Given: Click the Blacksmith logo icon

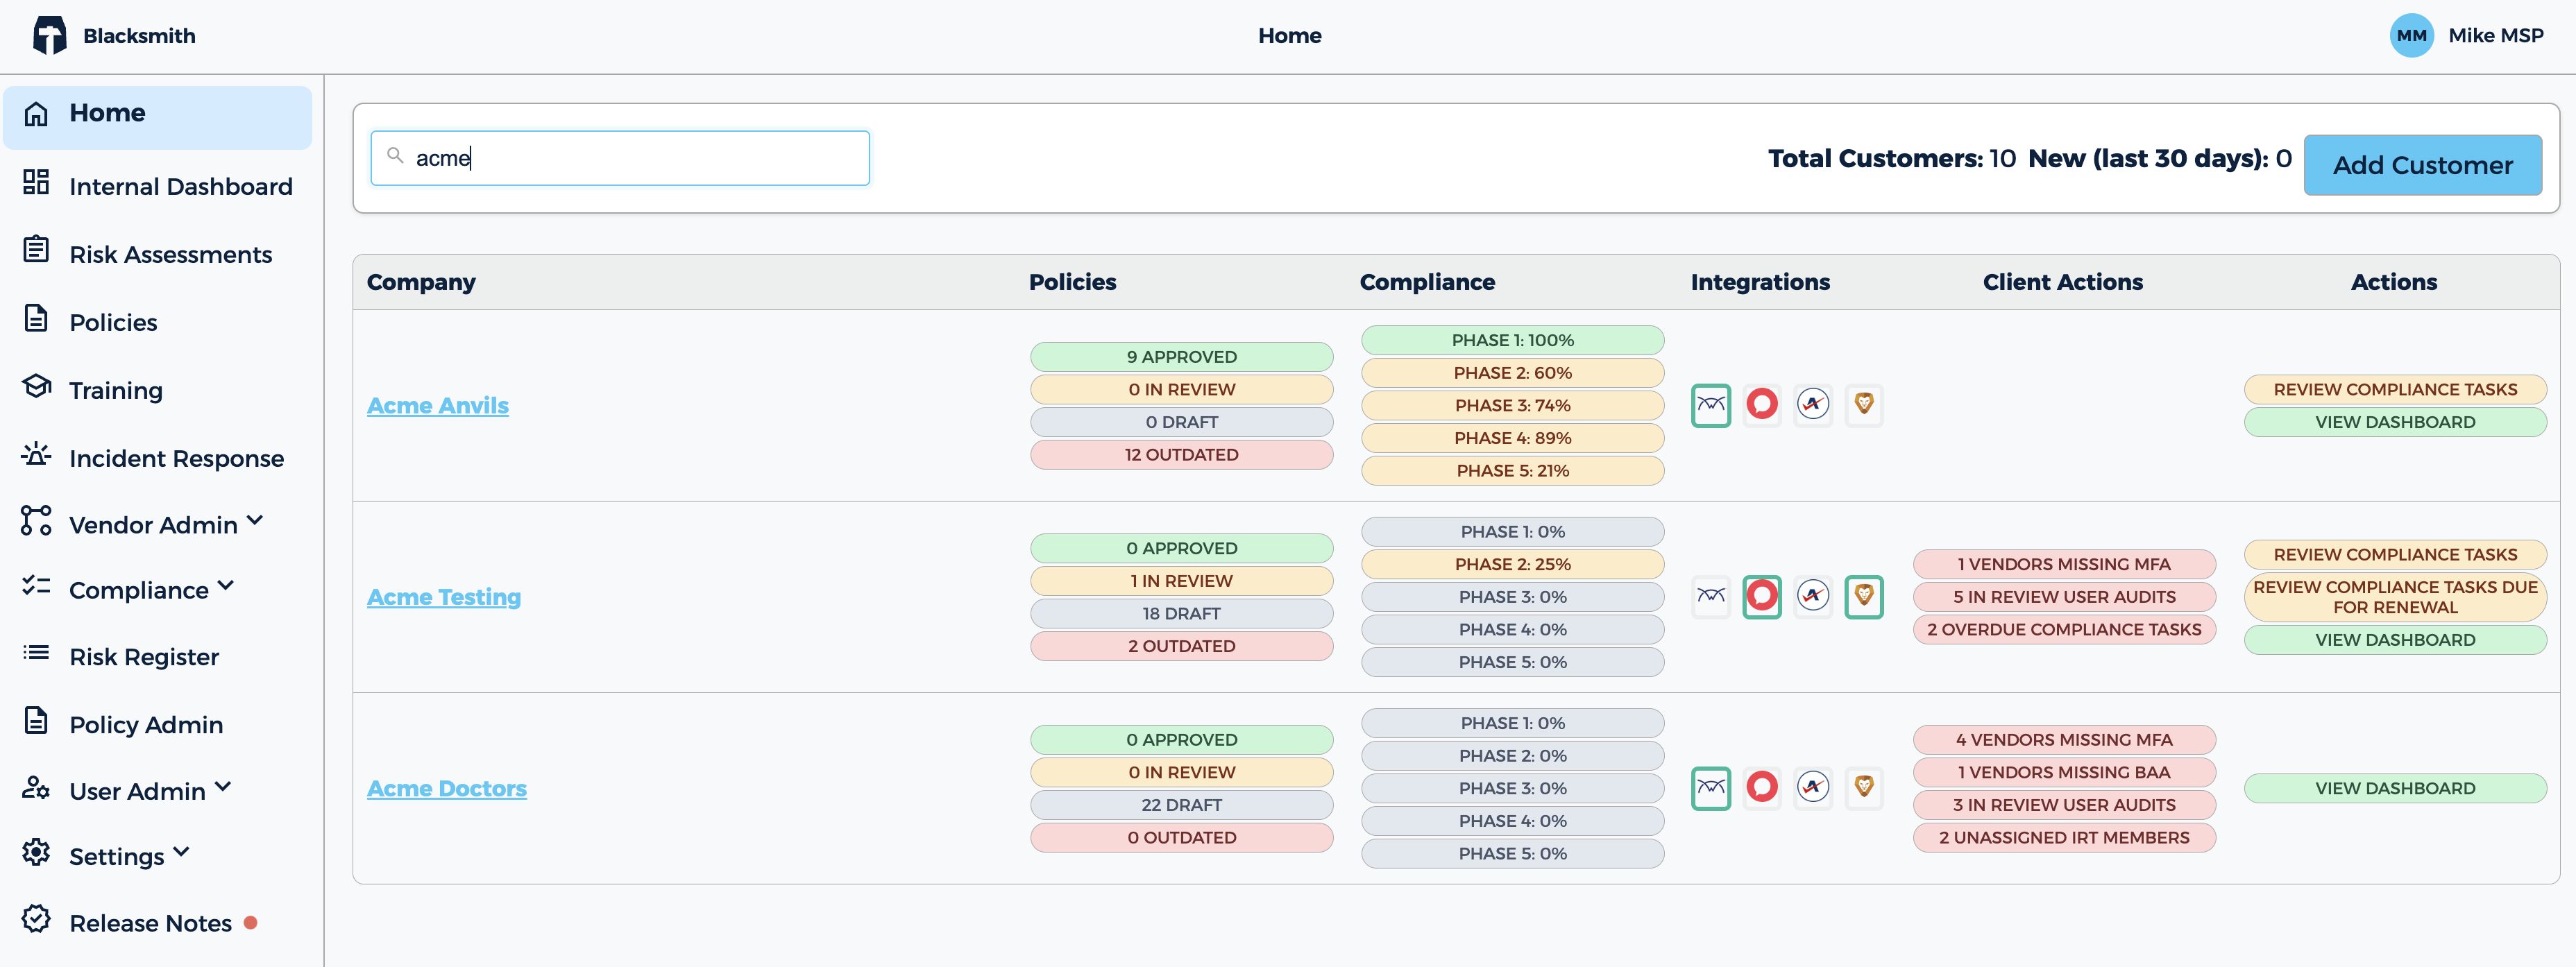Looking at the screenshot, I should click(49, 36).
